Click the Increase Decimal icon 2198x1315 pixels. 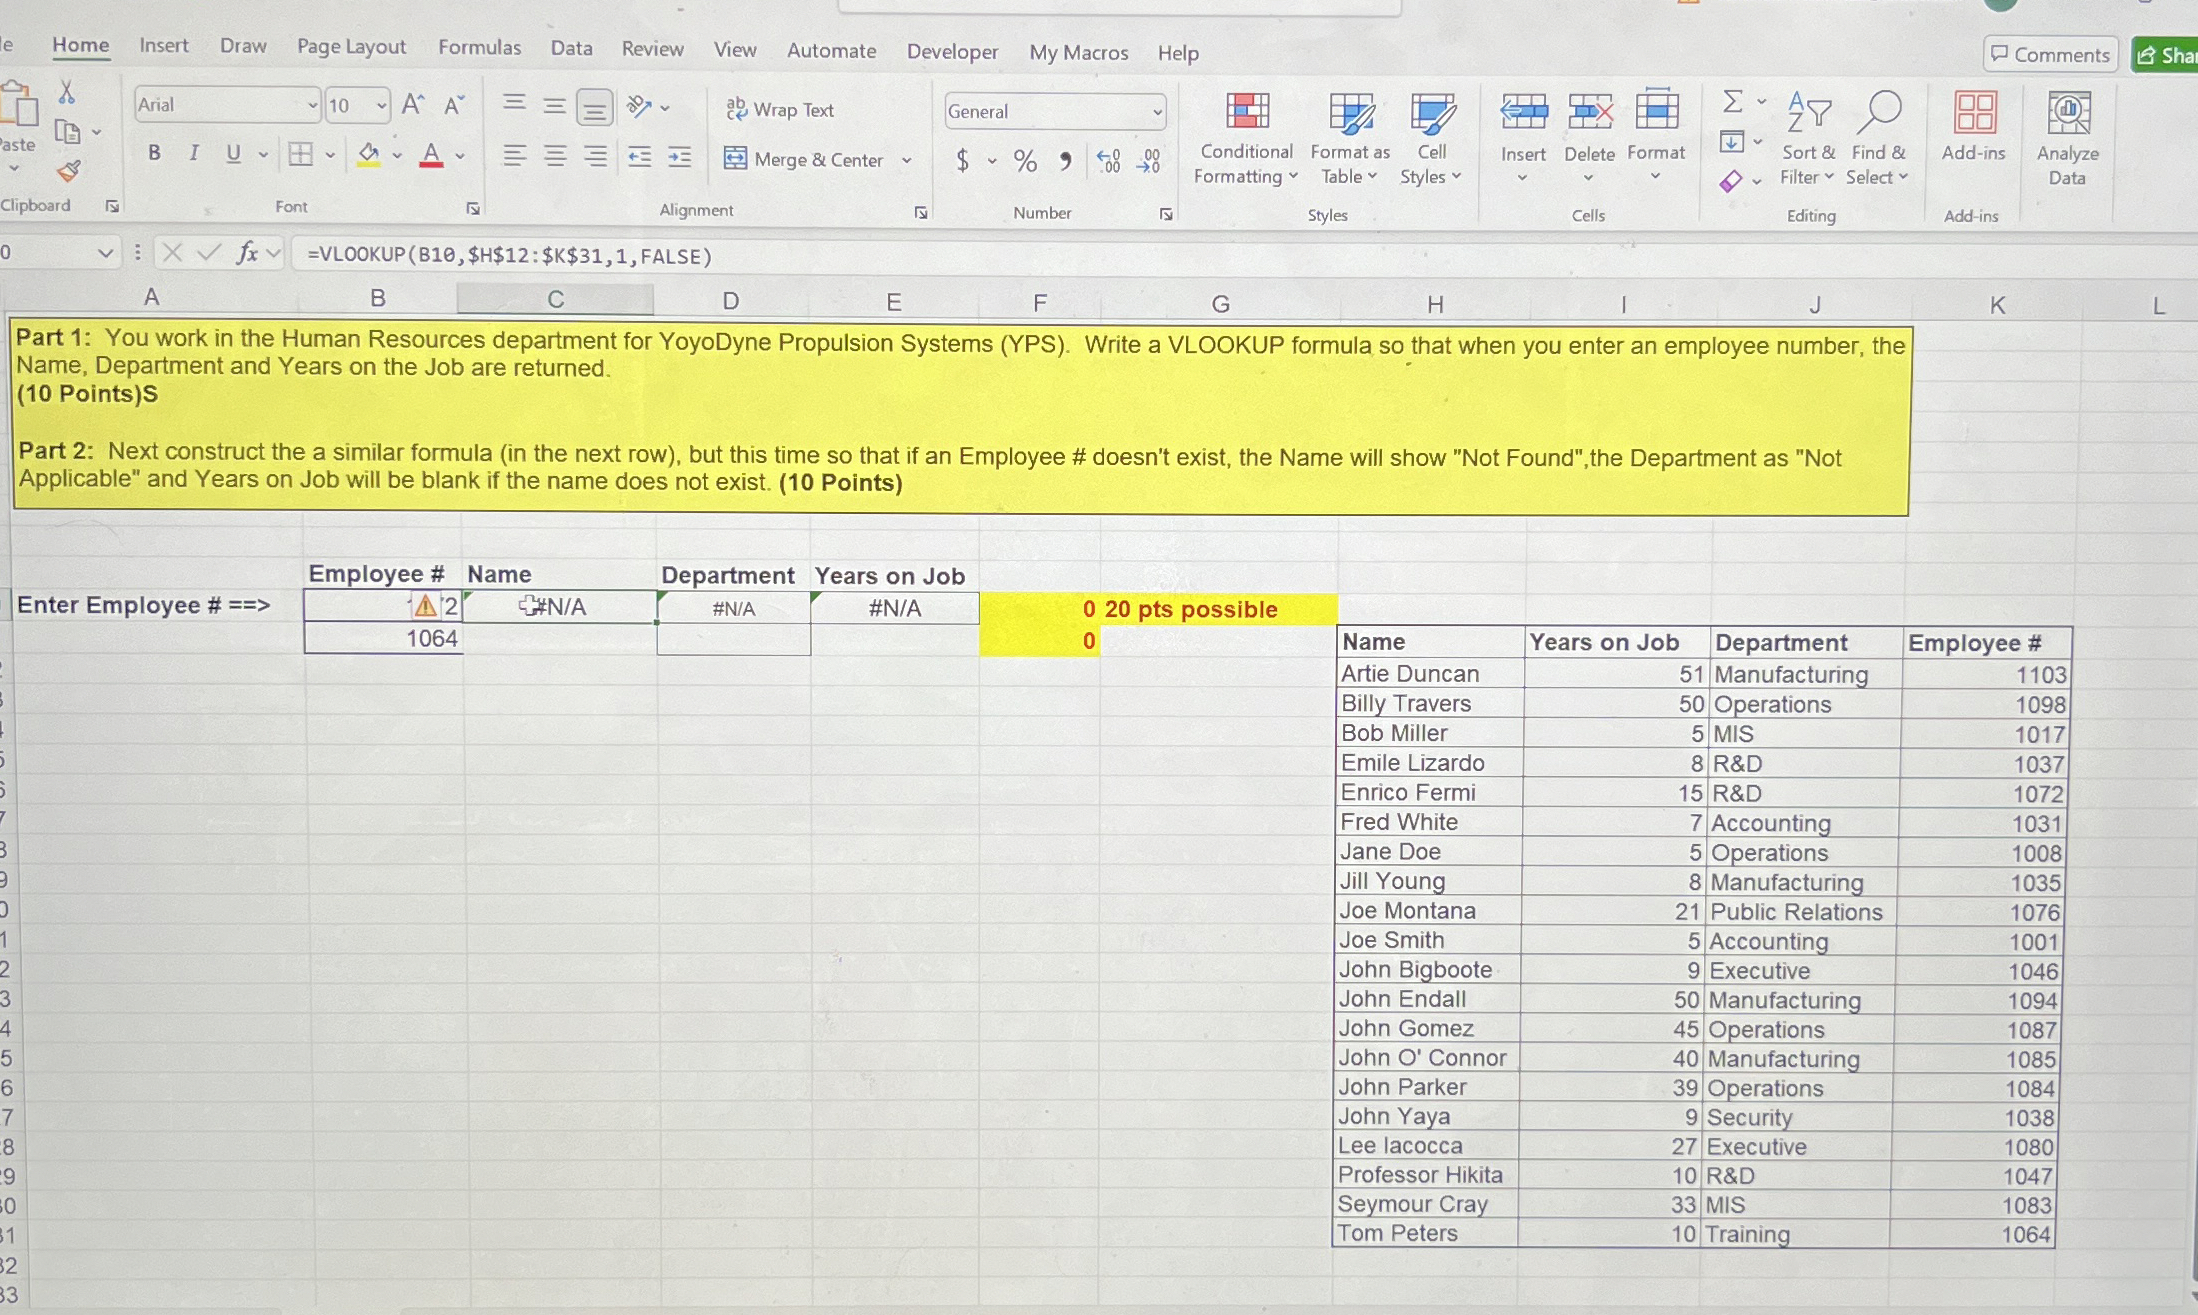[x=1108, y=161]
